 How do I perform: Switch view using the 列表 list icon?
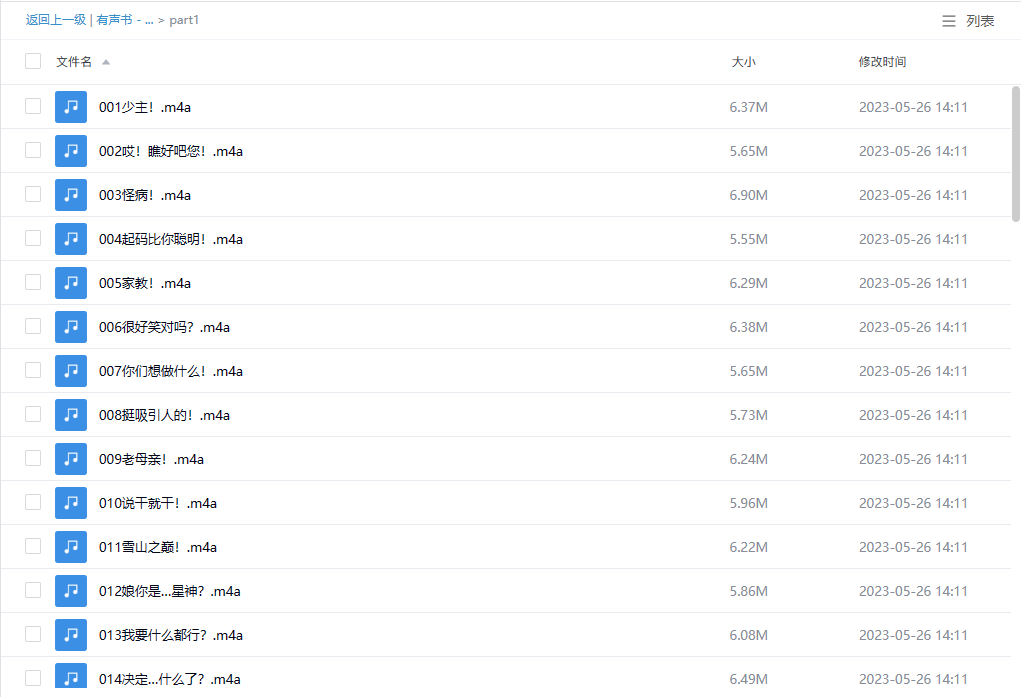pos(949,21)
